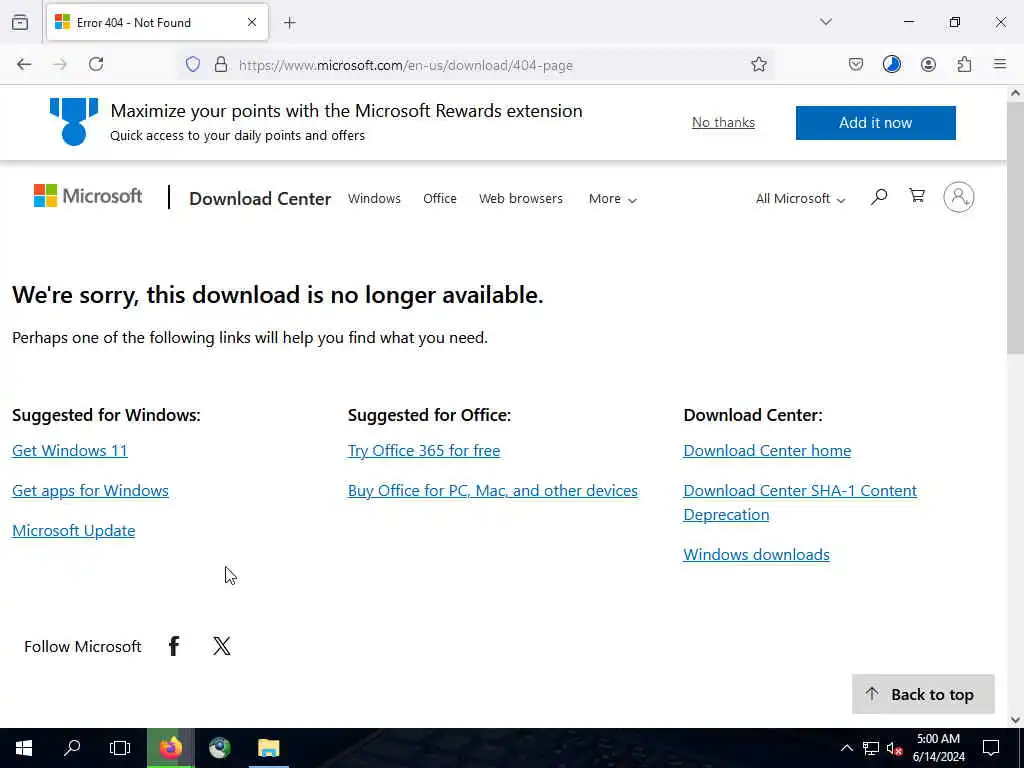Open the tracking protection shield icon
Viewport: 1024px width, 768px height.
click(193, 65)
